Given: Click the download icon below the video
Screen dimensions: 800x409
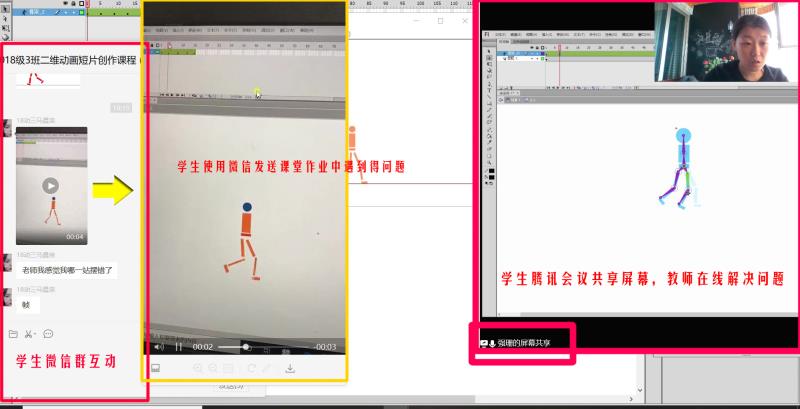Looking at the screenshot, I should point(290,368).
